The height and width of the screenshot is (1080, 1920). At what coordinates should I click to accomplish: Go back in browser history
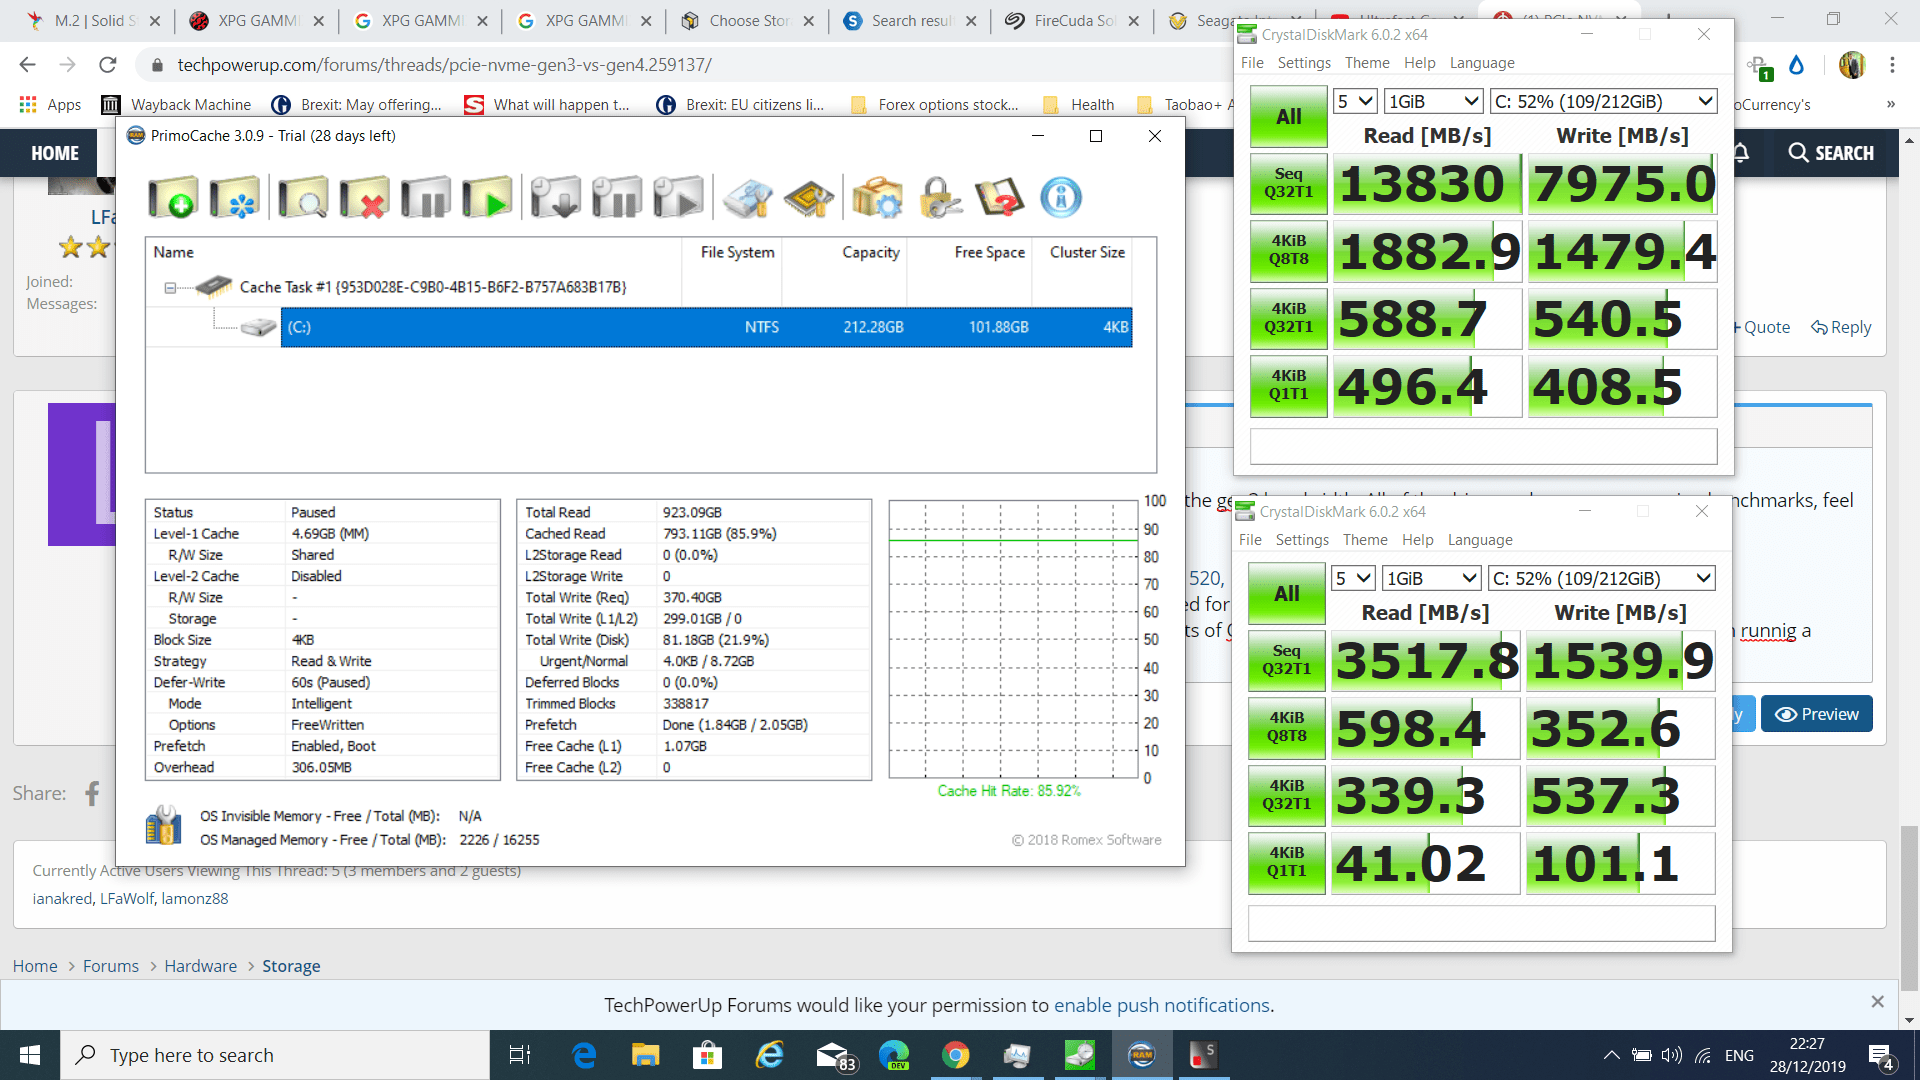pyautogui.click(x=27, y=65)
